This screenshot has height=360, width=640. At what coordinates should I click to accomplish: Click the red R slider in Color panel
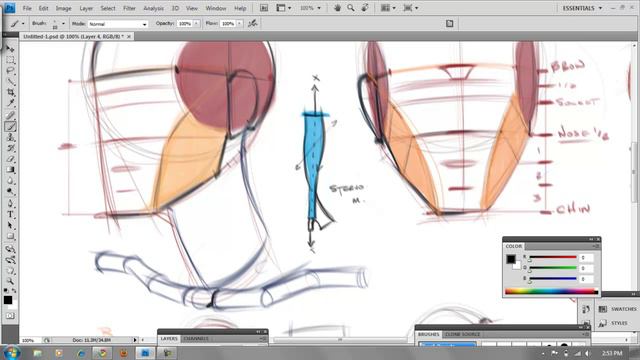pos(553,258)
